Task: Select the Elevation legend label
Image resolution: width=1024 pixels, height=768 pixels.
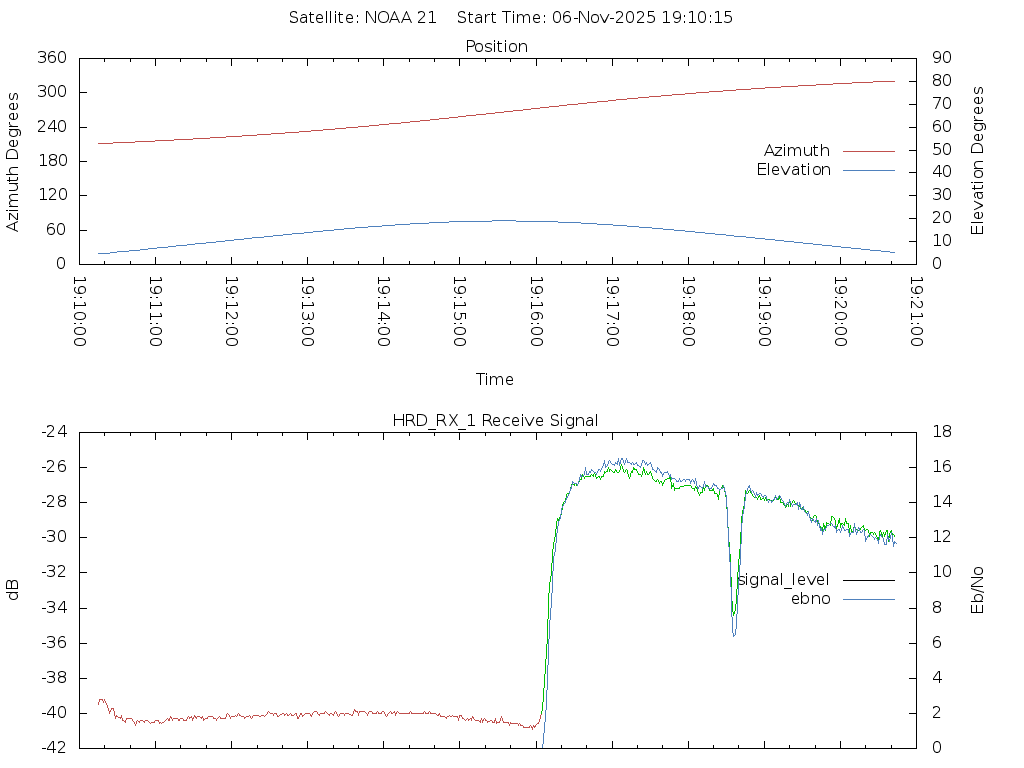Action: pos(793,170)
